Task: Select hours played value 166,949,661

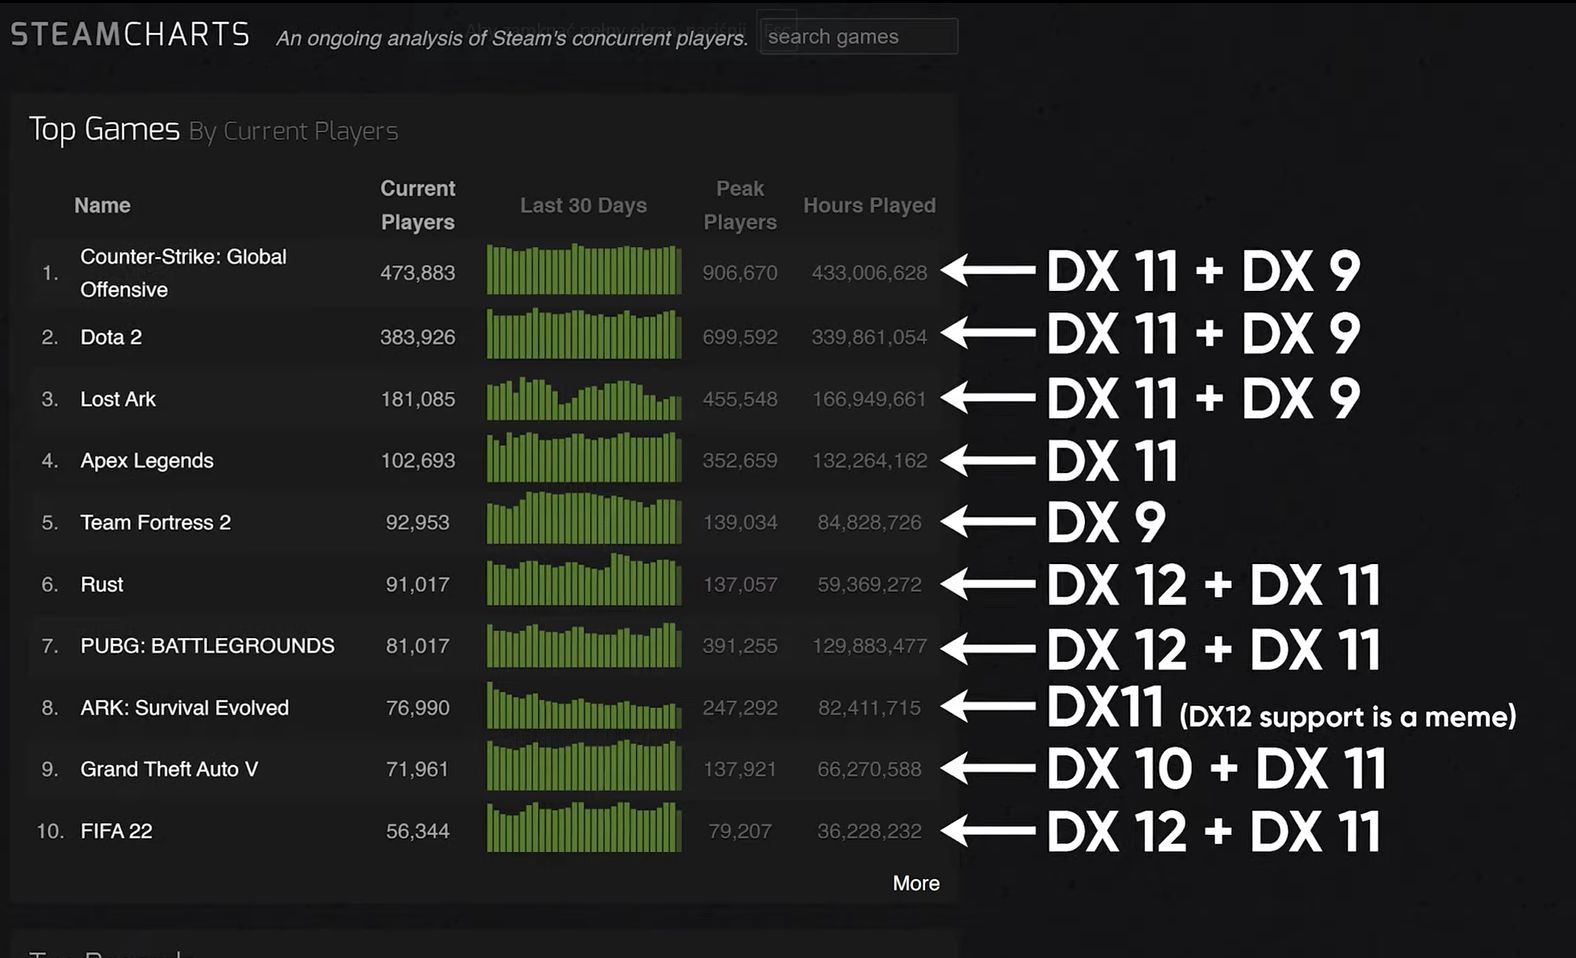Action: coord(870,399)
